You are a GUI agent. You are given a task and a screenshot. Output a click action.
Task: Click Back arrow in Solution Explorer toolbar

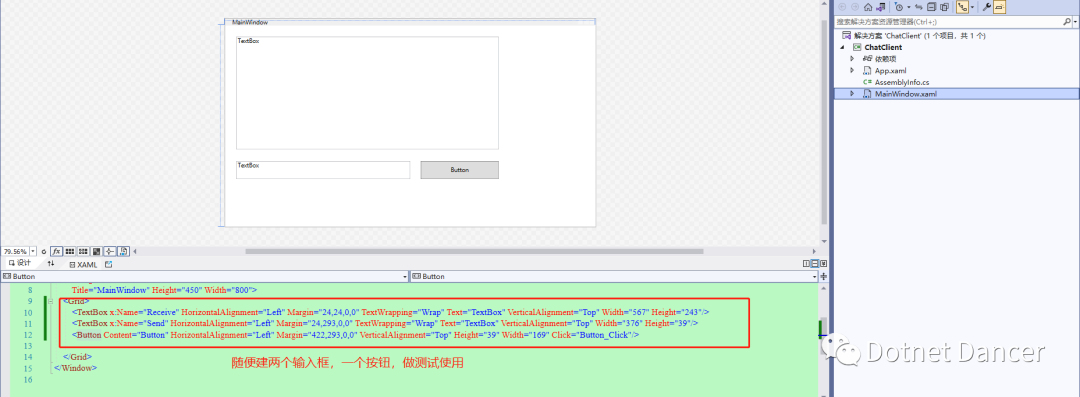[842, 7]
